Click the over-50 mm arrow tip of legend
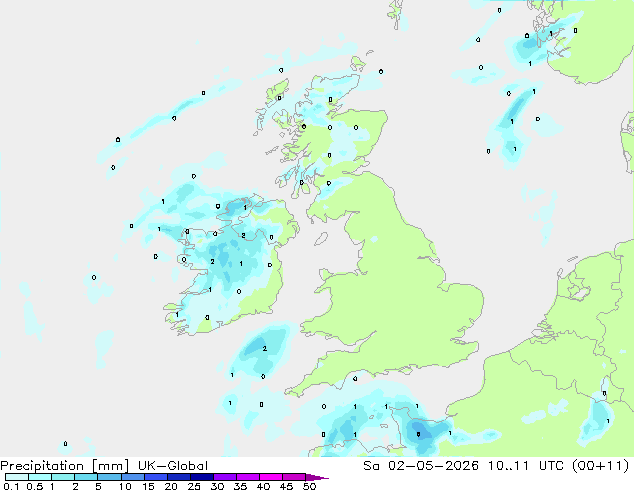 (x=317, y=477)
